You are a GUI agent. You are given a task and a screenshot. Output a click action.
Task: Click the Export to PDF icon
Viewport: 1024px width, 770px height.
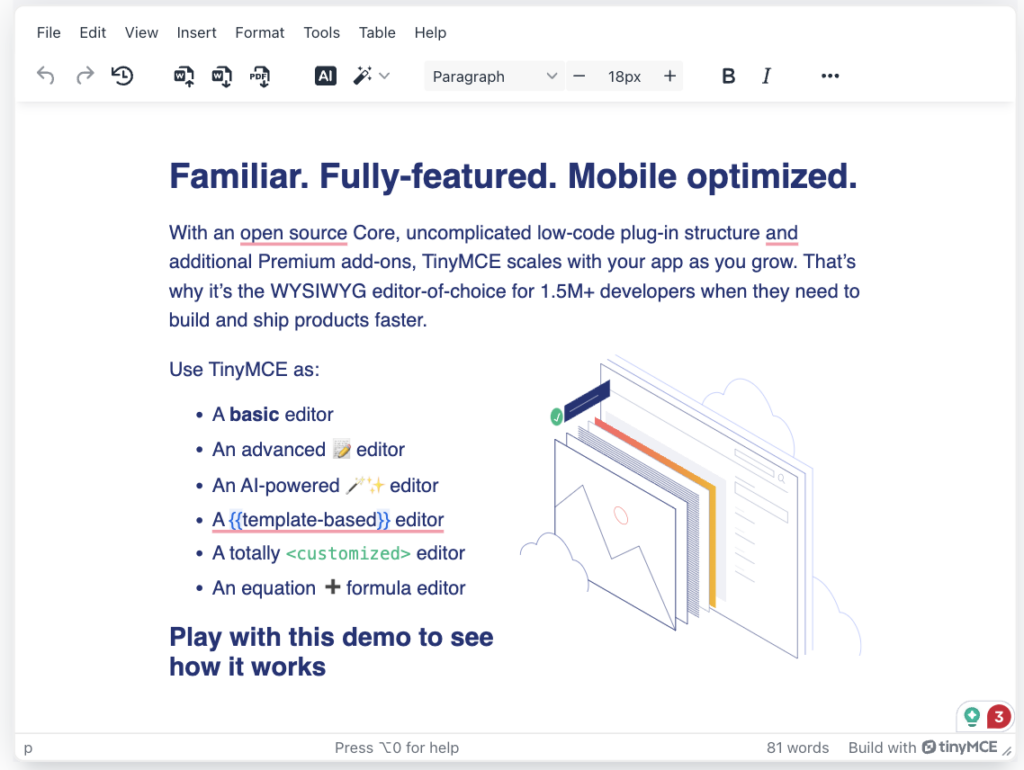coord(260,76)
